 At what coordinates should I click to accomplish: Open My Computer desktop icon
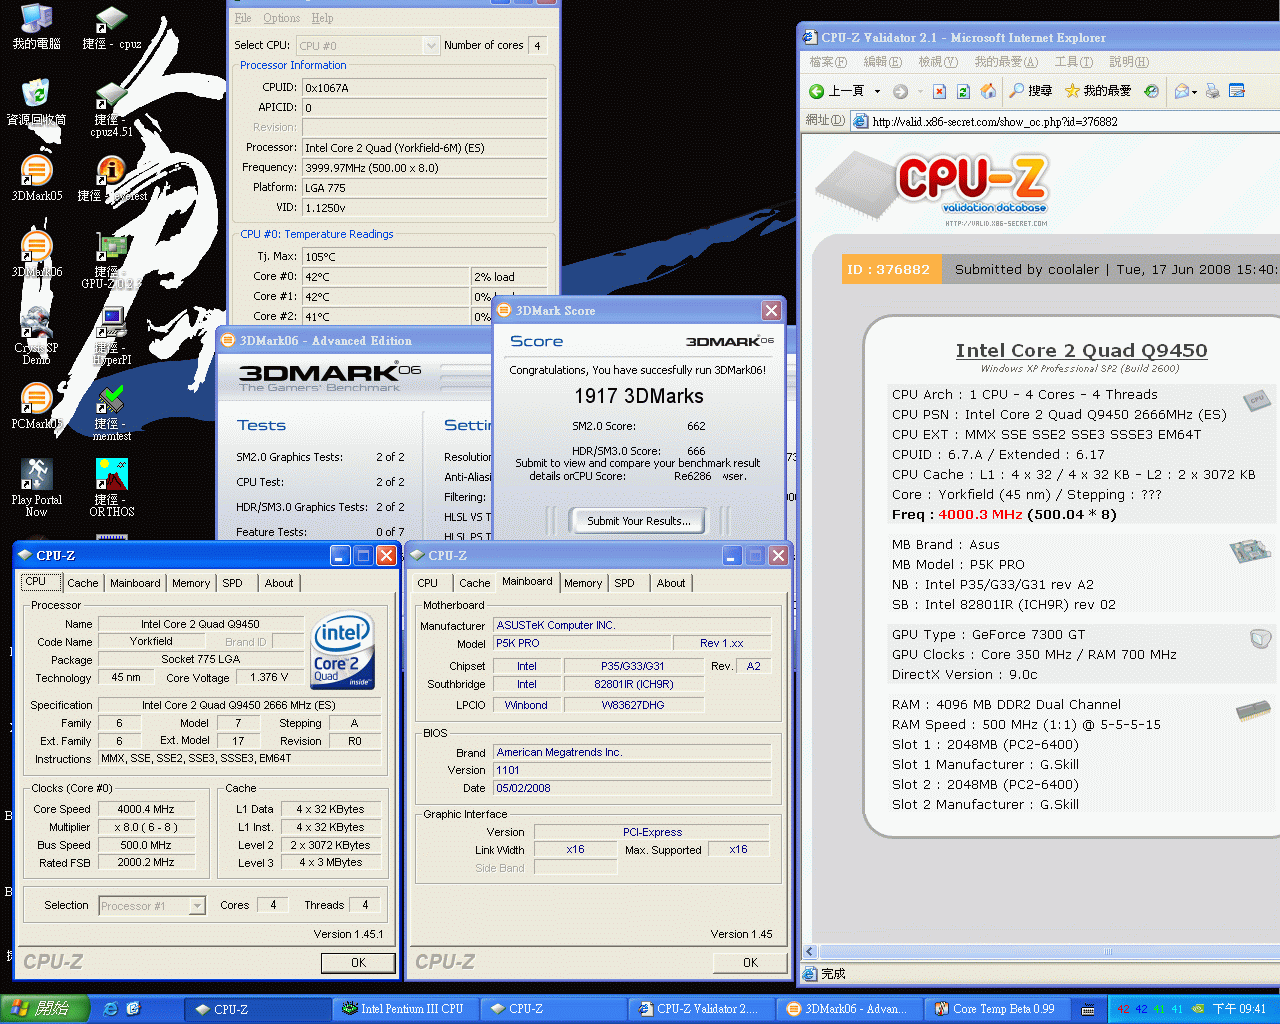36,27
